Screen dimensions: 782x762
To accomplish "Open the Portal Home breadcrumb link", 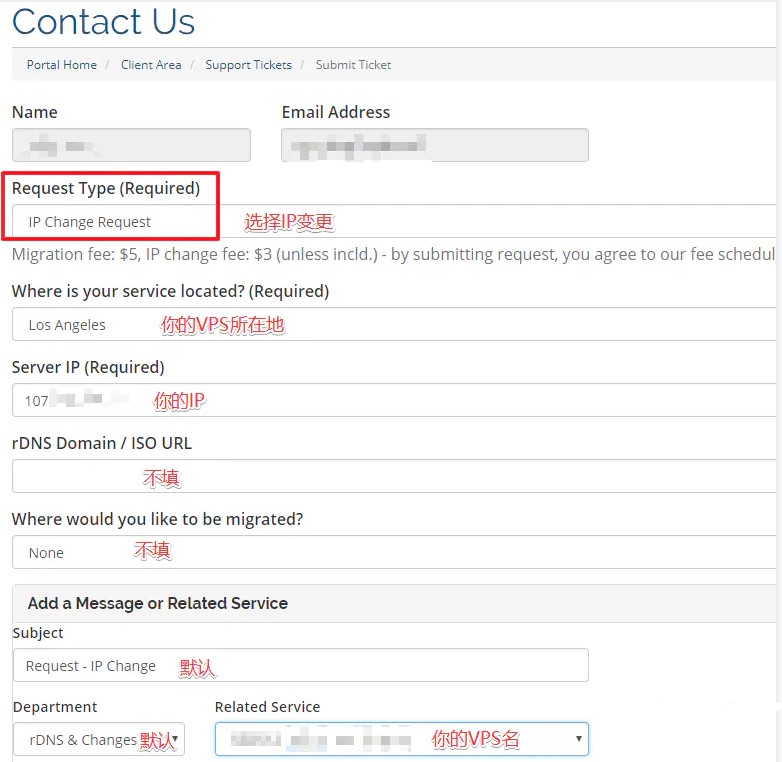I will (x=62, y=65).
